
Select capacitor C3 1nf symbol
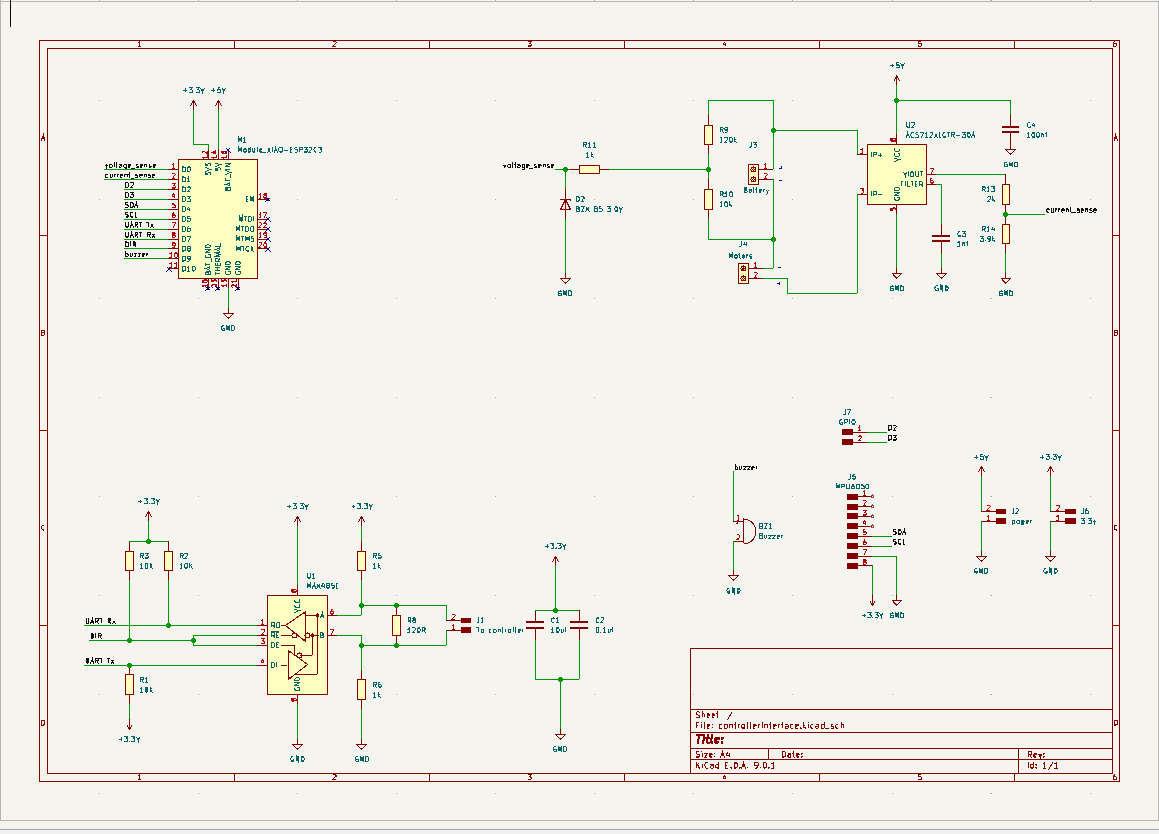pyautogui.click(x=941, y=239)
